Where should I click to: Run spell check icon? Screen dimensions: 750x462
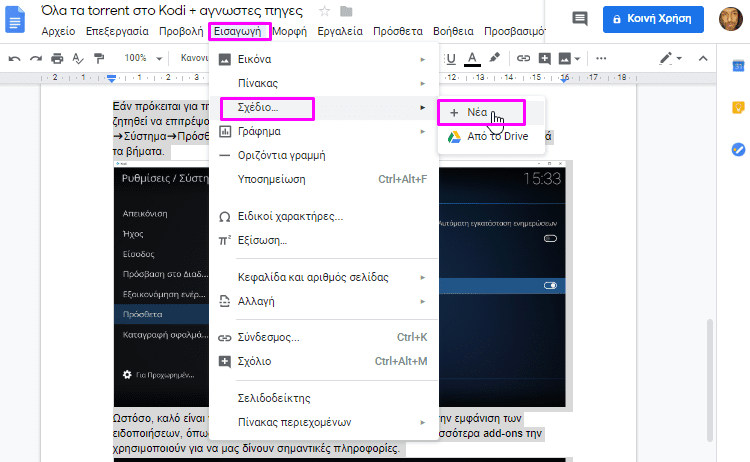77,58
